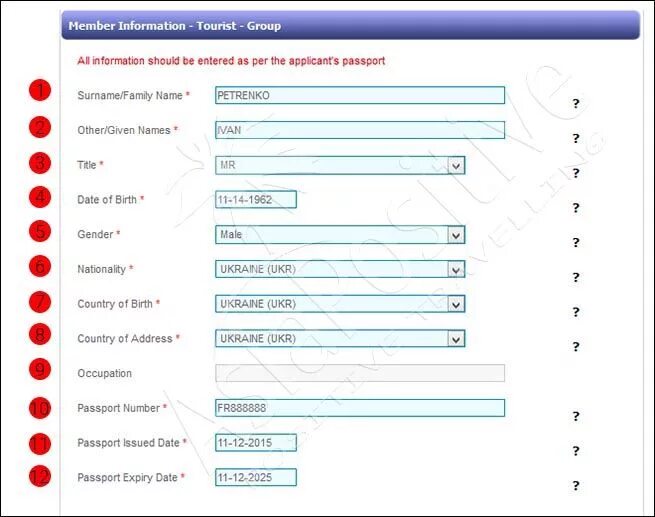Screen dimensions: 655x517
Task: Click the help icon for Date of Birth
Action: pyautogui.click(x=576, y=208)
